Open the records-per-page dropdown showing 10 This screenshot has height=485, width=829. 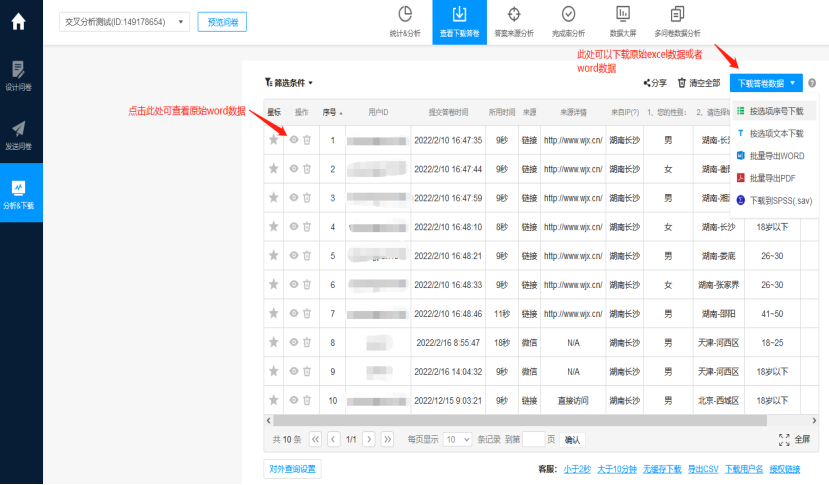click(457, 440)
